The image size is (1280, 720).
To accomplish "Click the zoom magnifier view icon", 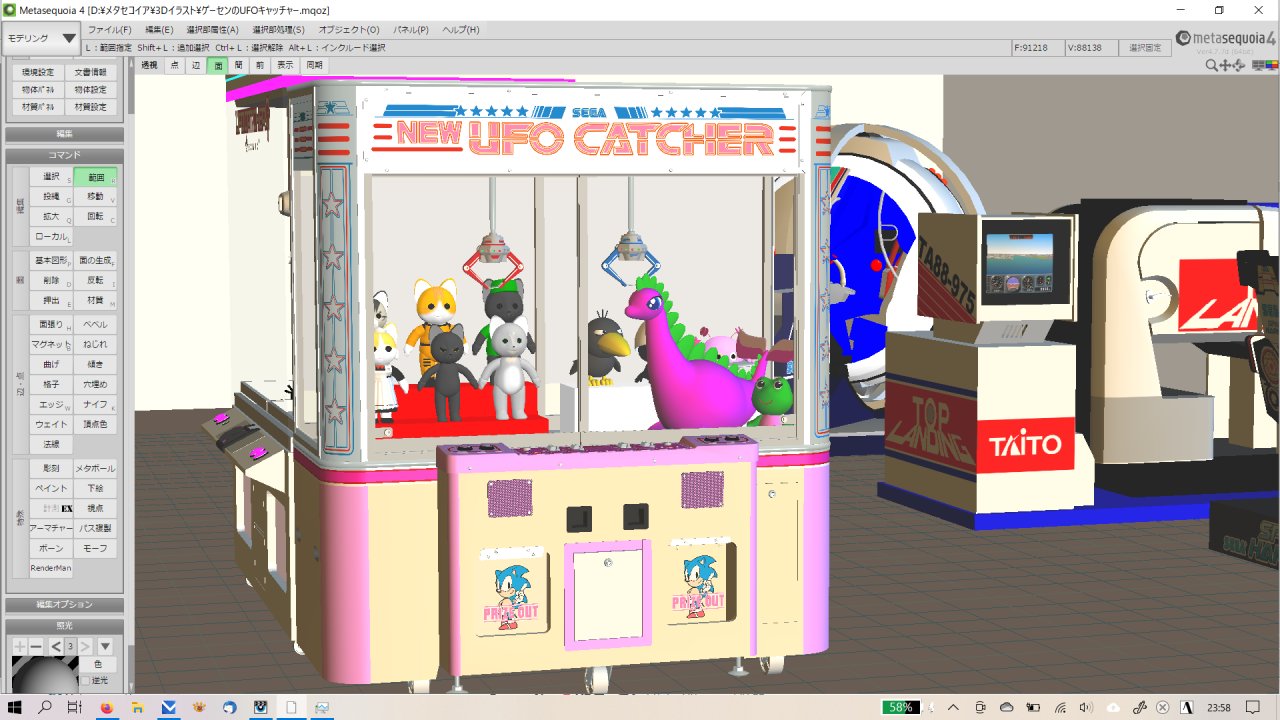I will tap(1212, 66).
